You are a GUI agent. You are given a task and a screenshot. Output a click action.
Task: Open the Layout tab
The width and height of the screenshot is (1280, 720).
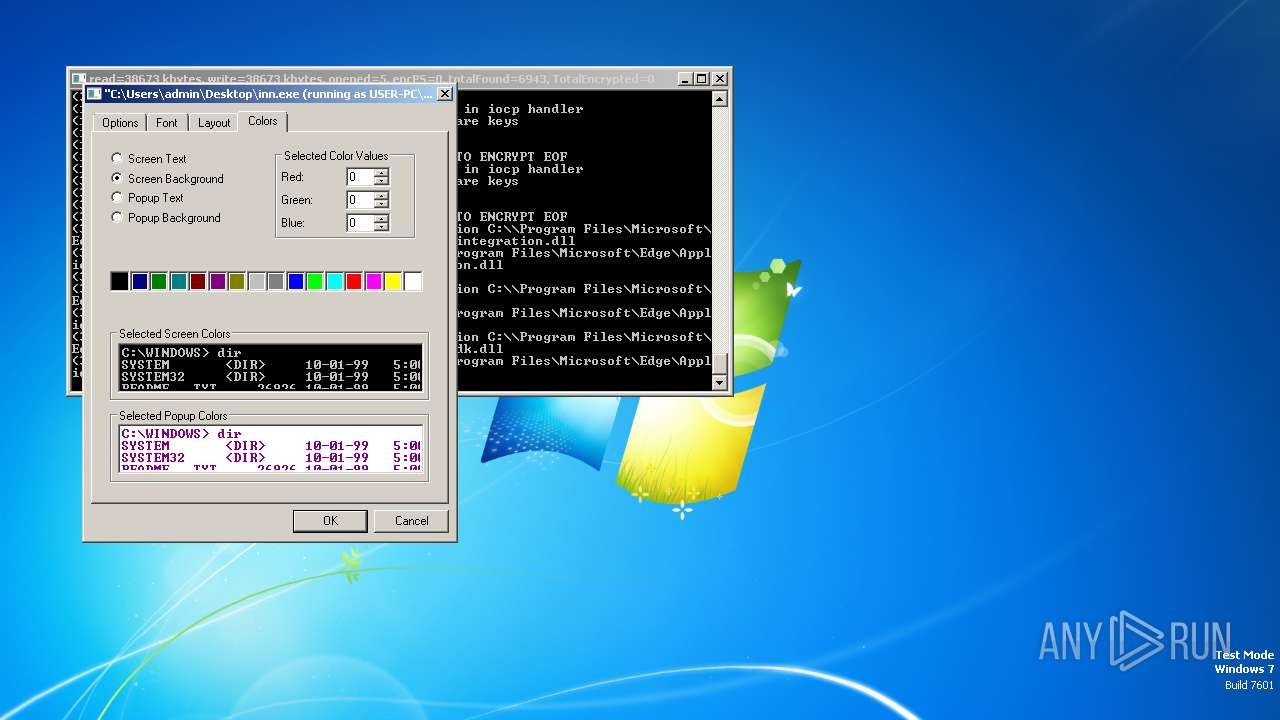pyautogui.click(x=214, y=122)
